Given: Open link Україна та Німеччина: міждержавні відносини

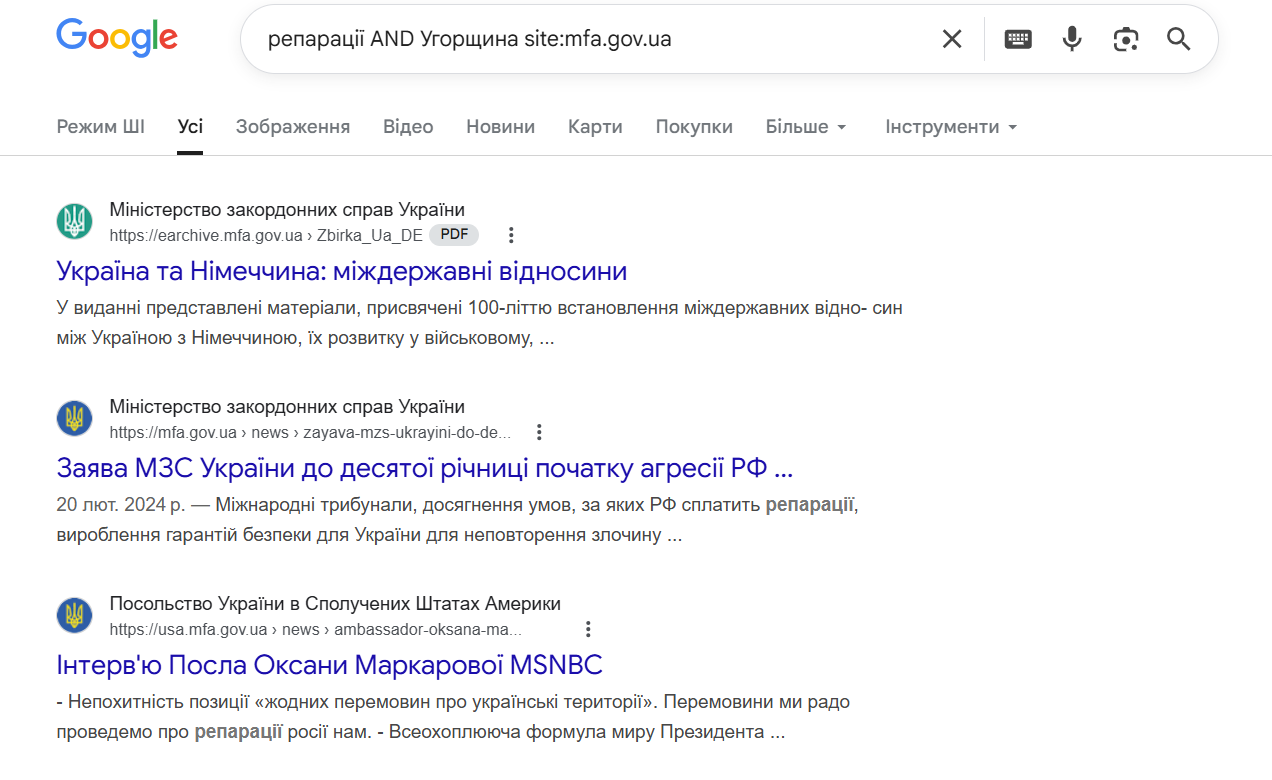Looking at the screenshot, I should pyautogui.click(x=341, y=271).
